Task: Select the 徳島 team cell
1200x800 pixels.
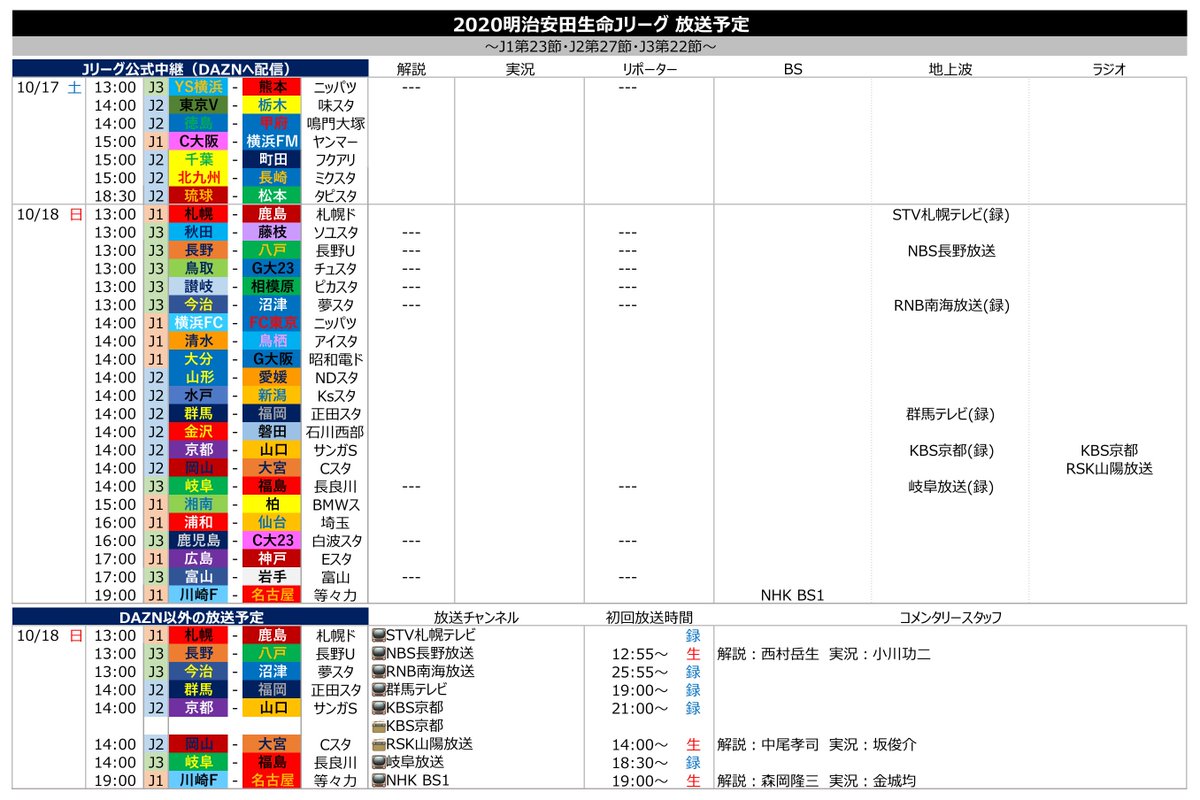Action: [x=198, y=123]
